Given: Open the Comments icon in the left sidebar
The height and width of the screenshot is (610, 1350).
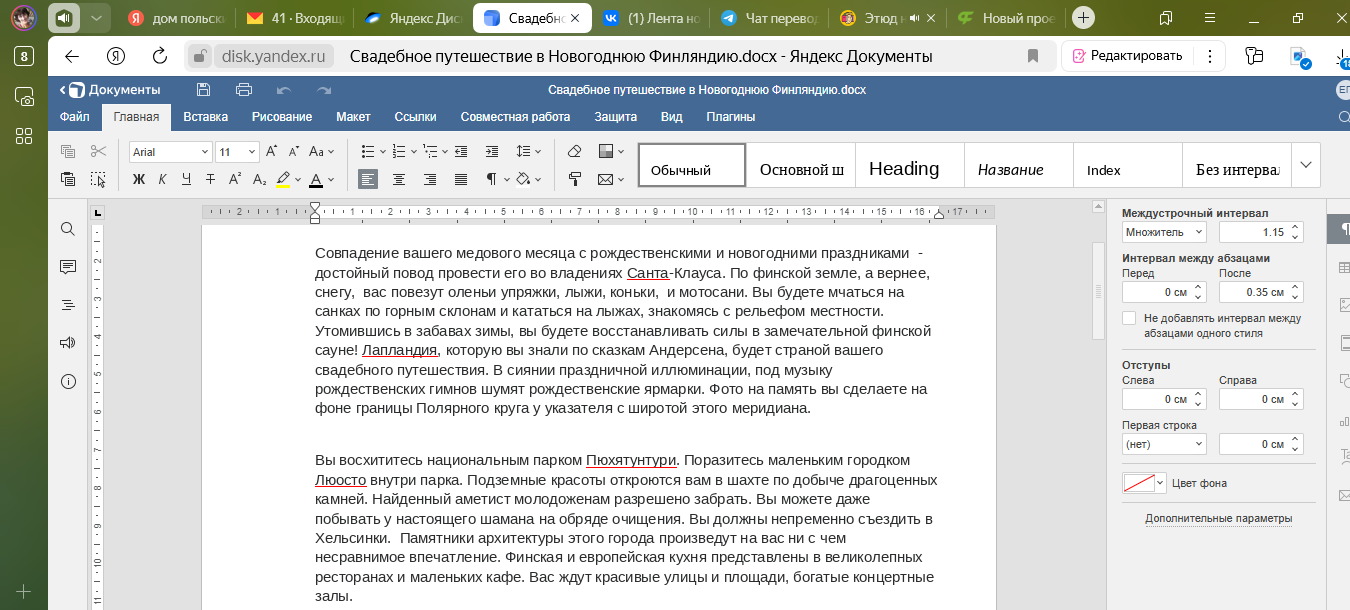Looking at the screenshot, I should (x=68, y=267).
